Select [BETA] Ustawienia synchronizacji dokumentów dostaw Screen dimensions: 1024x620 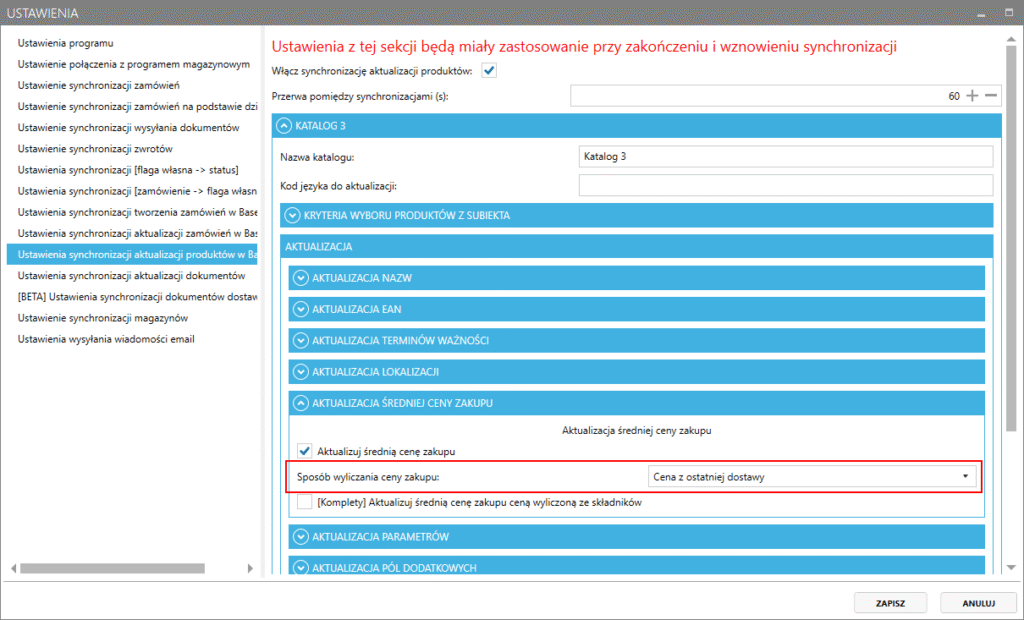(x=137, y=297)
